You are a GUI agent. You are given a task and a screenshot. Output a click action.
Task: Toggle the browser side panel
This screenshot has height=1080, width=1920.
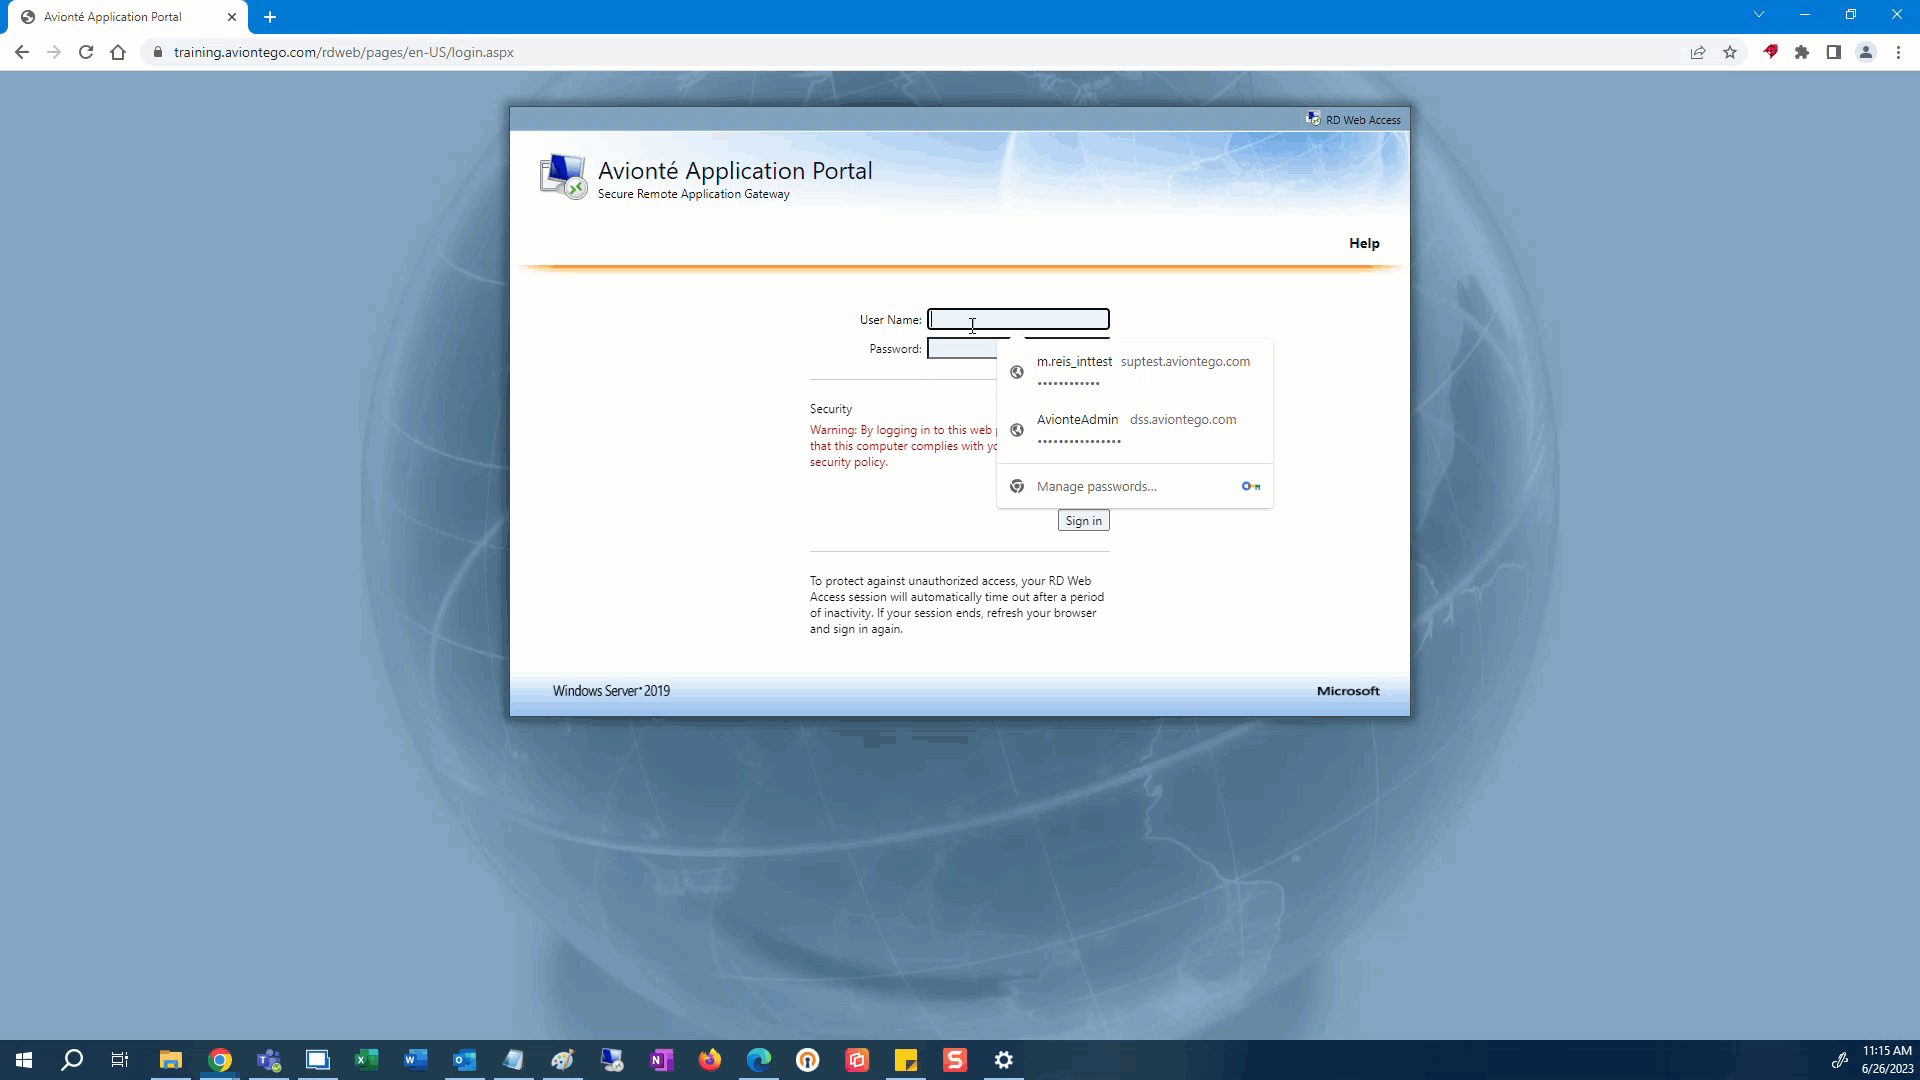tap(1834, 52)
